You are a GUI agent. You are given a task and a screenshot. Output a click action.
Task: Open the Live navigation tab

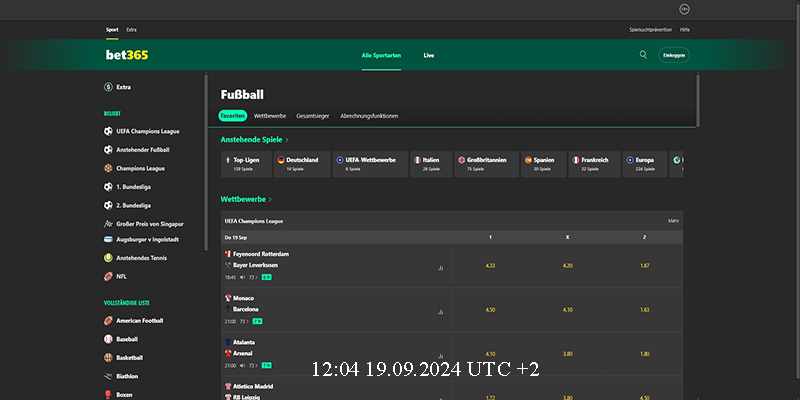click(429, 55)
